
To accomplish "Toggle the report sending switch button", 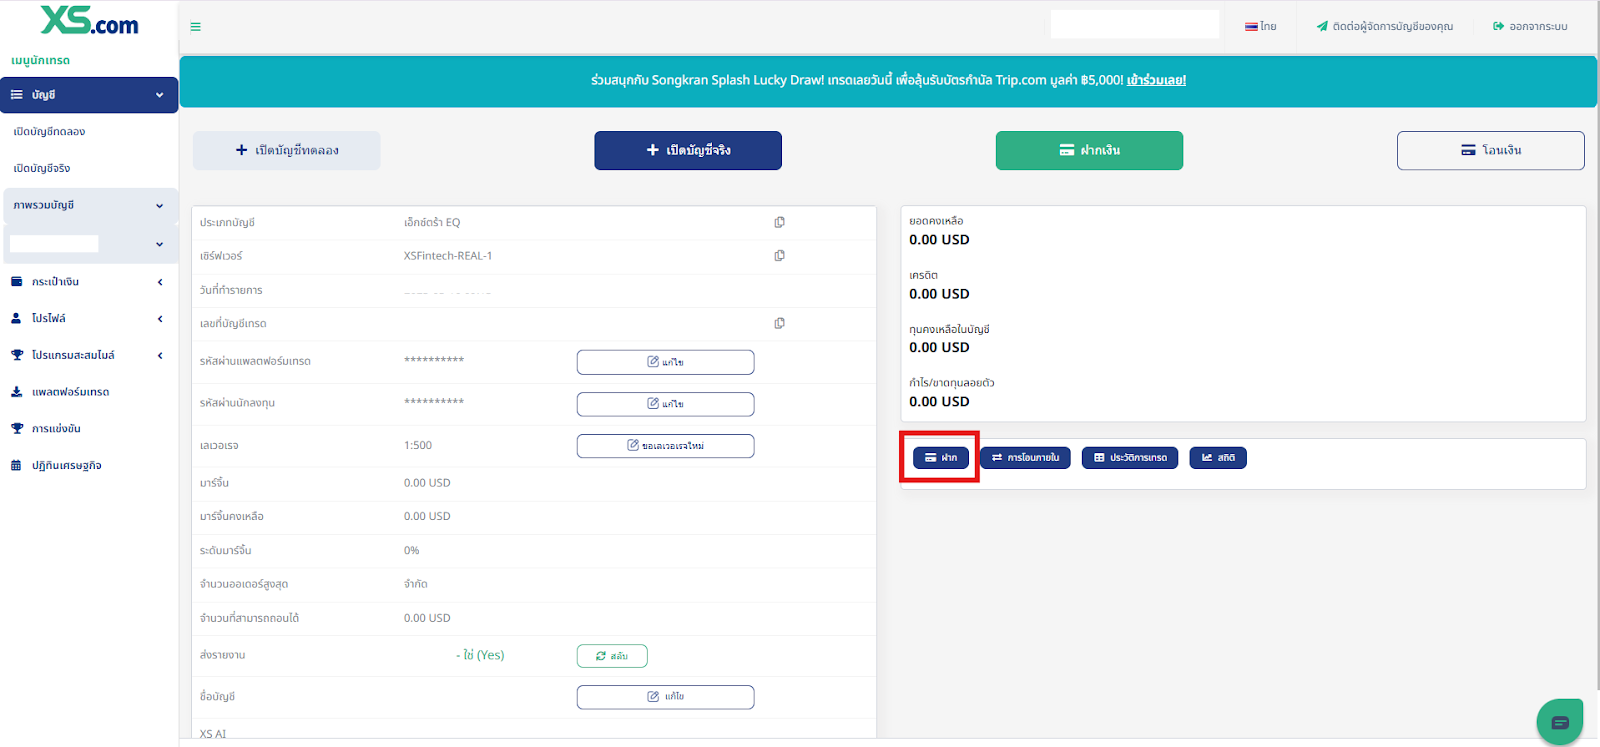I will 612,656.
